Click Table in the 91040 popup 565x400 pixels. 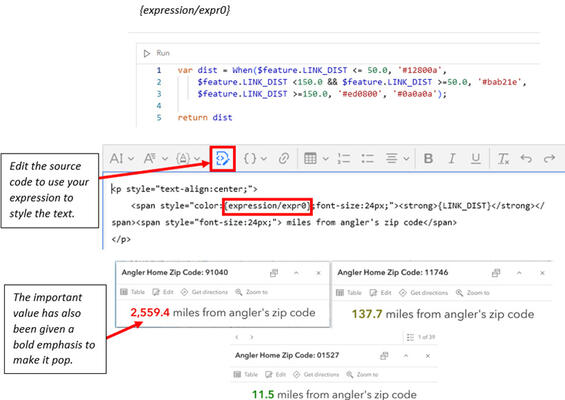[x=133, y=292]
